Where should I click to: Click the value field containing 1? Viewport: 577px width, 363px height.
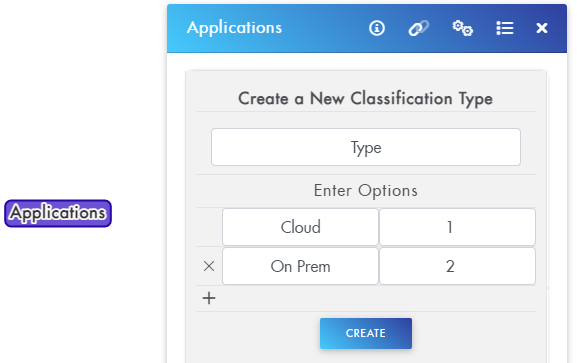(457, 227)
